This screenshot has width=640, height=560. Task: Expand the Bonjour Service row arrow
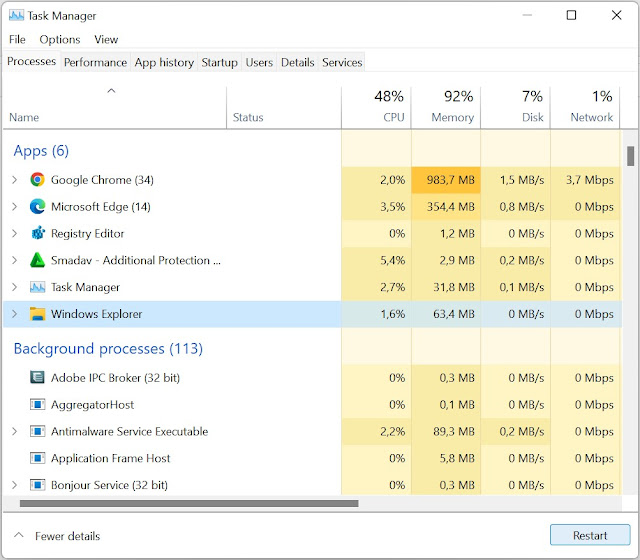point(15,485)
